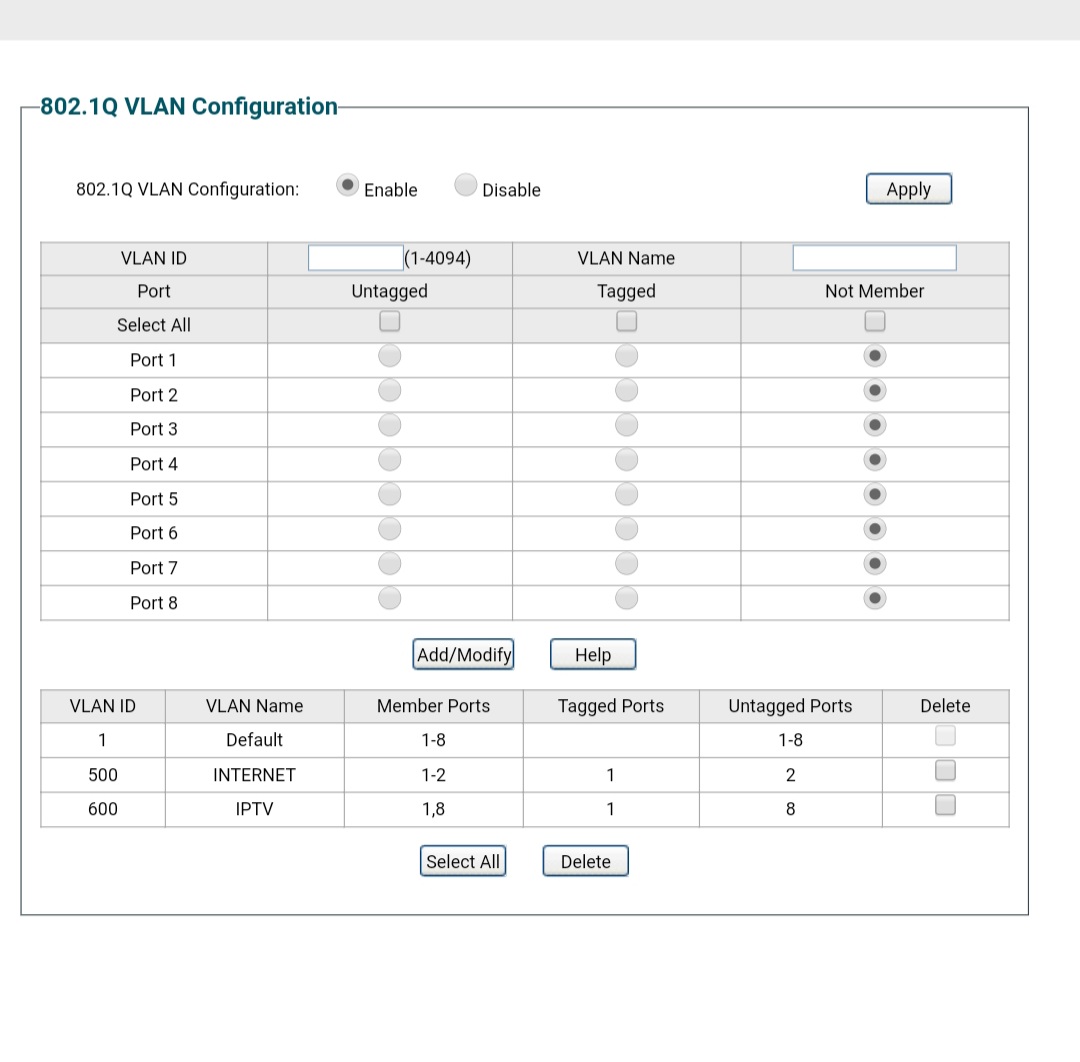Set Port 2 to Untagged
Image resolution: width=1080 pixels, height=1062 pixels.
pos(390,391)
